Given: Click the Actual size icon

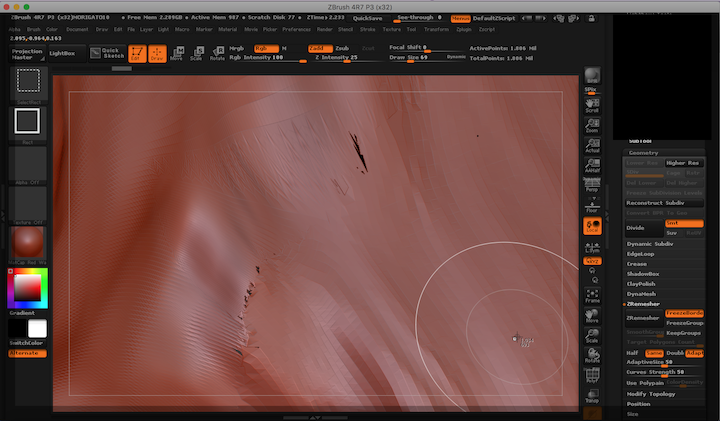Looking at the screenshot, I should click(x=592, y=146).
